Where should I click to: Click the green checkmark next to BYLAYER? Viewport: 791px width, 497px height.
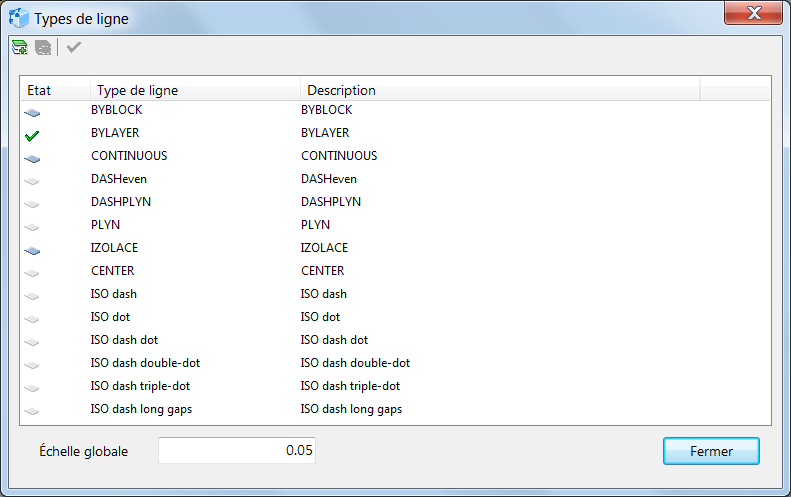(32, 135)
